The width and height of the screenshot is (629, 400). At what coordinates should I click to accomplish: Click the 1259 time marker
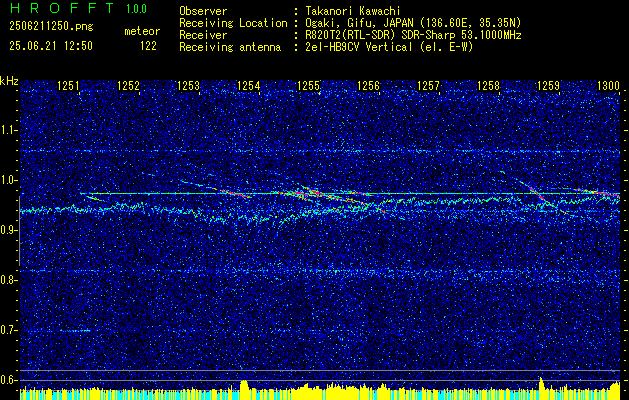[x=548, y=85]
